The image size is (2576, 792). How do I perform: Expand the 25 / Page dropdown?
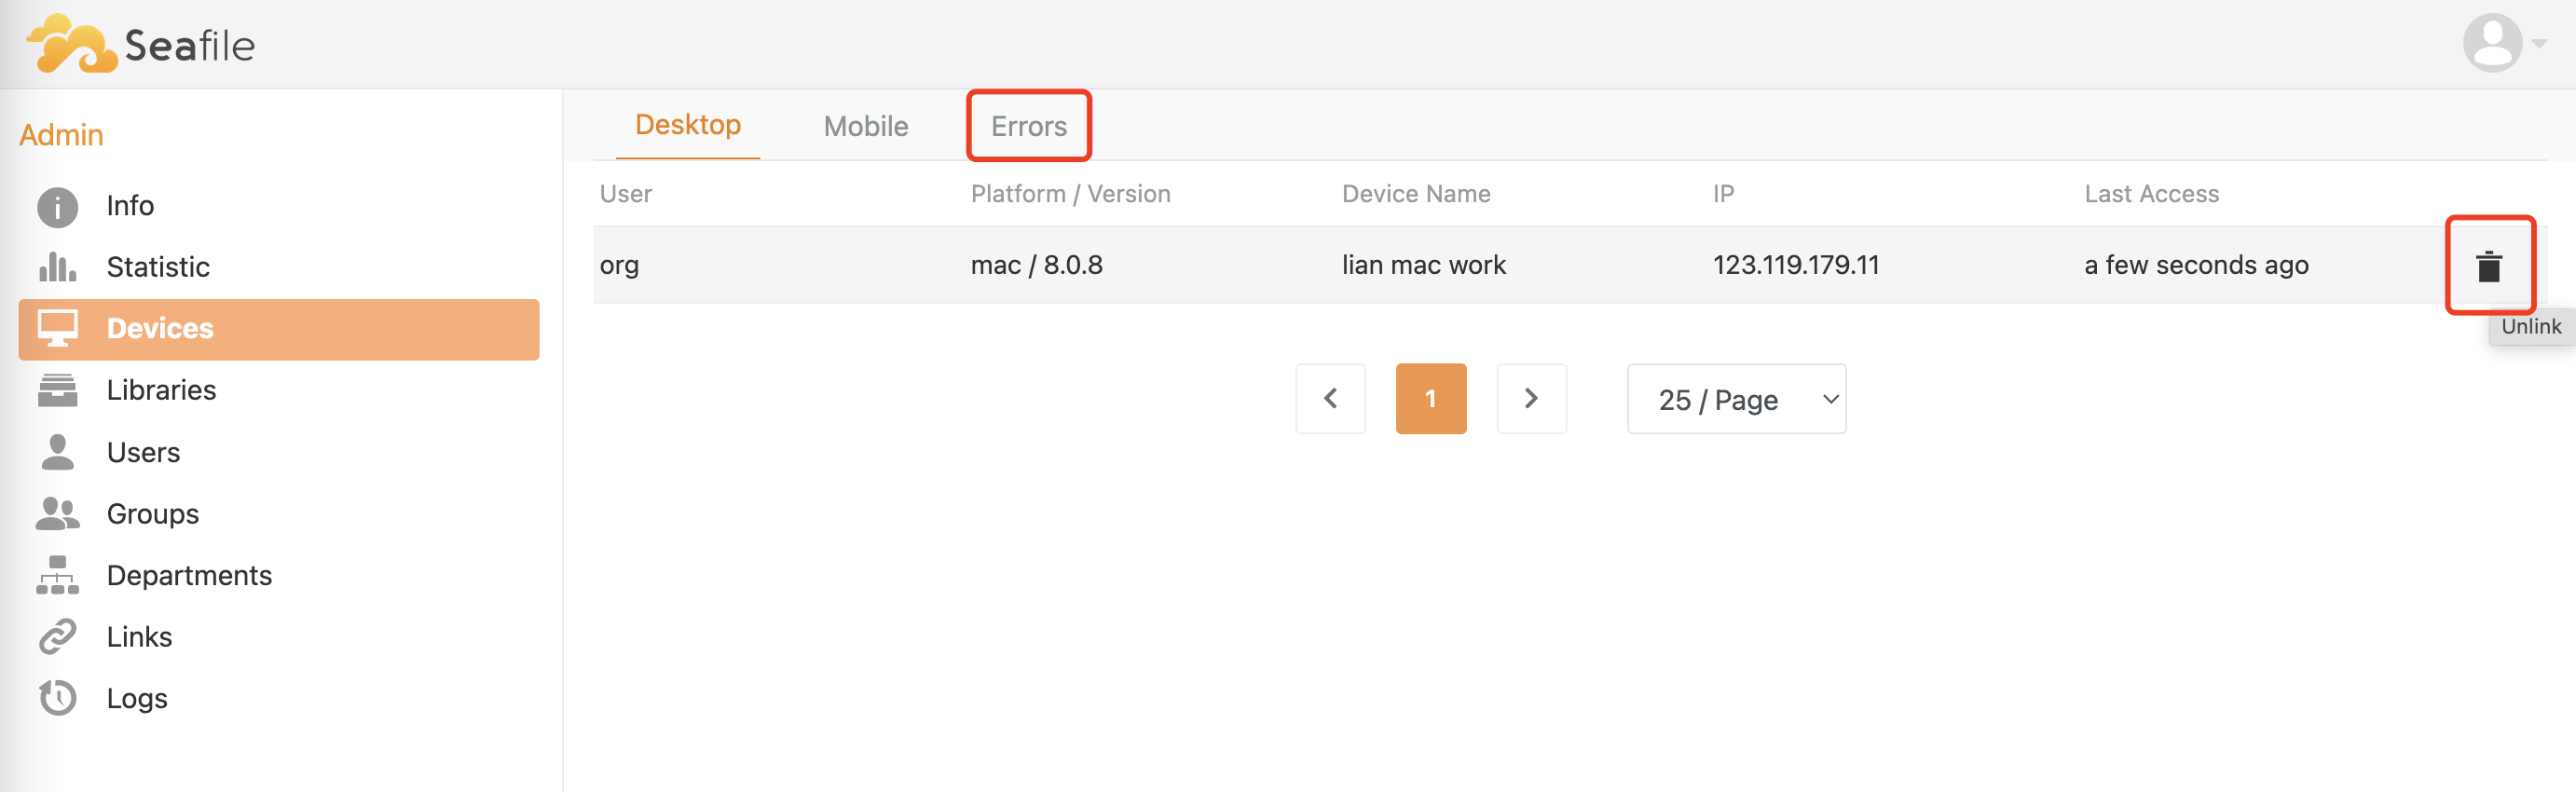1736,399
